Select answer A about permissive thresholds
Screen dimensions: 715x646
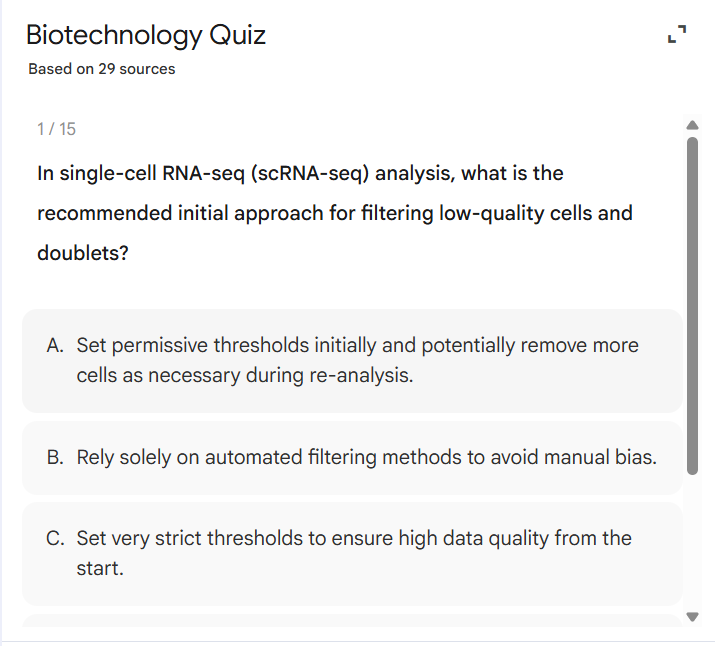pos(352,361)
